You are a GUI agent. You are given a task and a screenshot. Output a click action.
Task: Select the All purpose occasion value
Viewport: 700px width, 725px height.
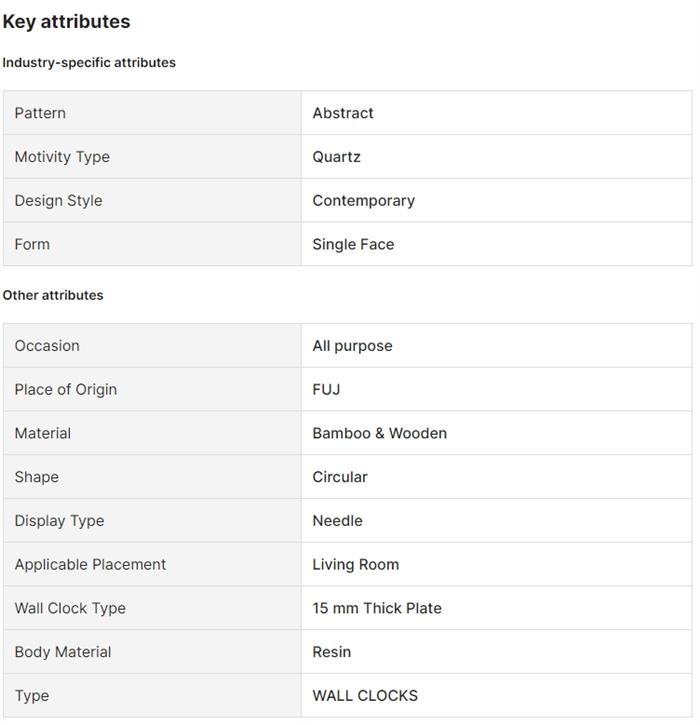[x=352, y=346]
